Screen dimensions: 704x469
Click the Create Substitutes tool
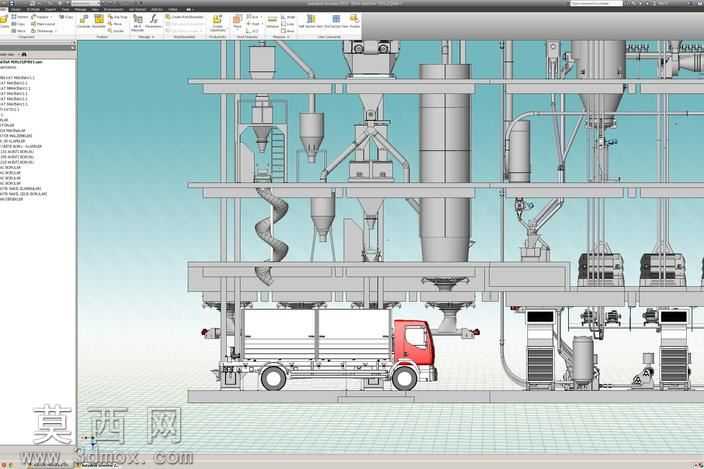pos(217,23)
